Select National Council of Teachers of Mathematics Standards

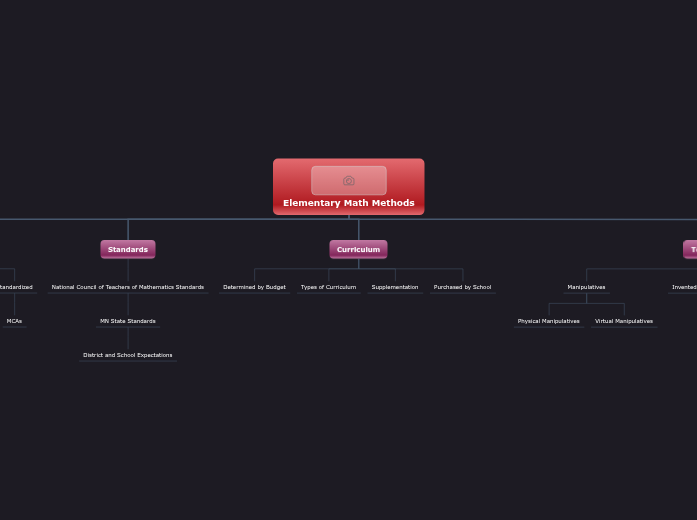pos(128,287)
